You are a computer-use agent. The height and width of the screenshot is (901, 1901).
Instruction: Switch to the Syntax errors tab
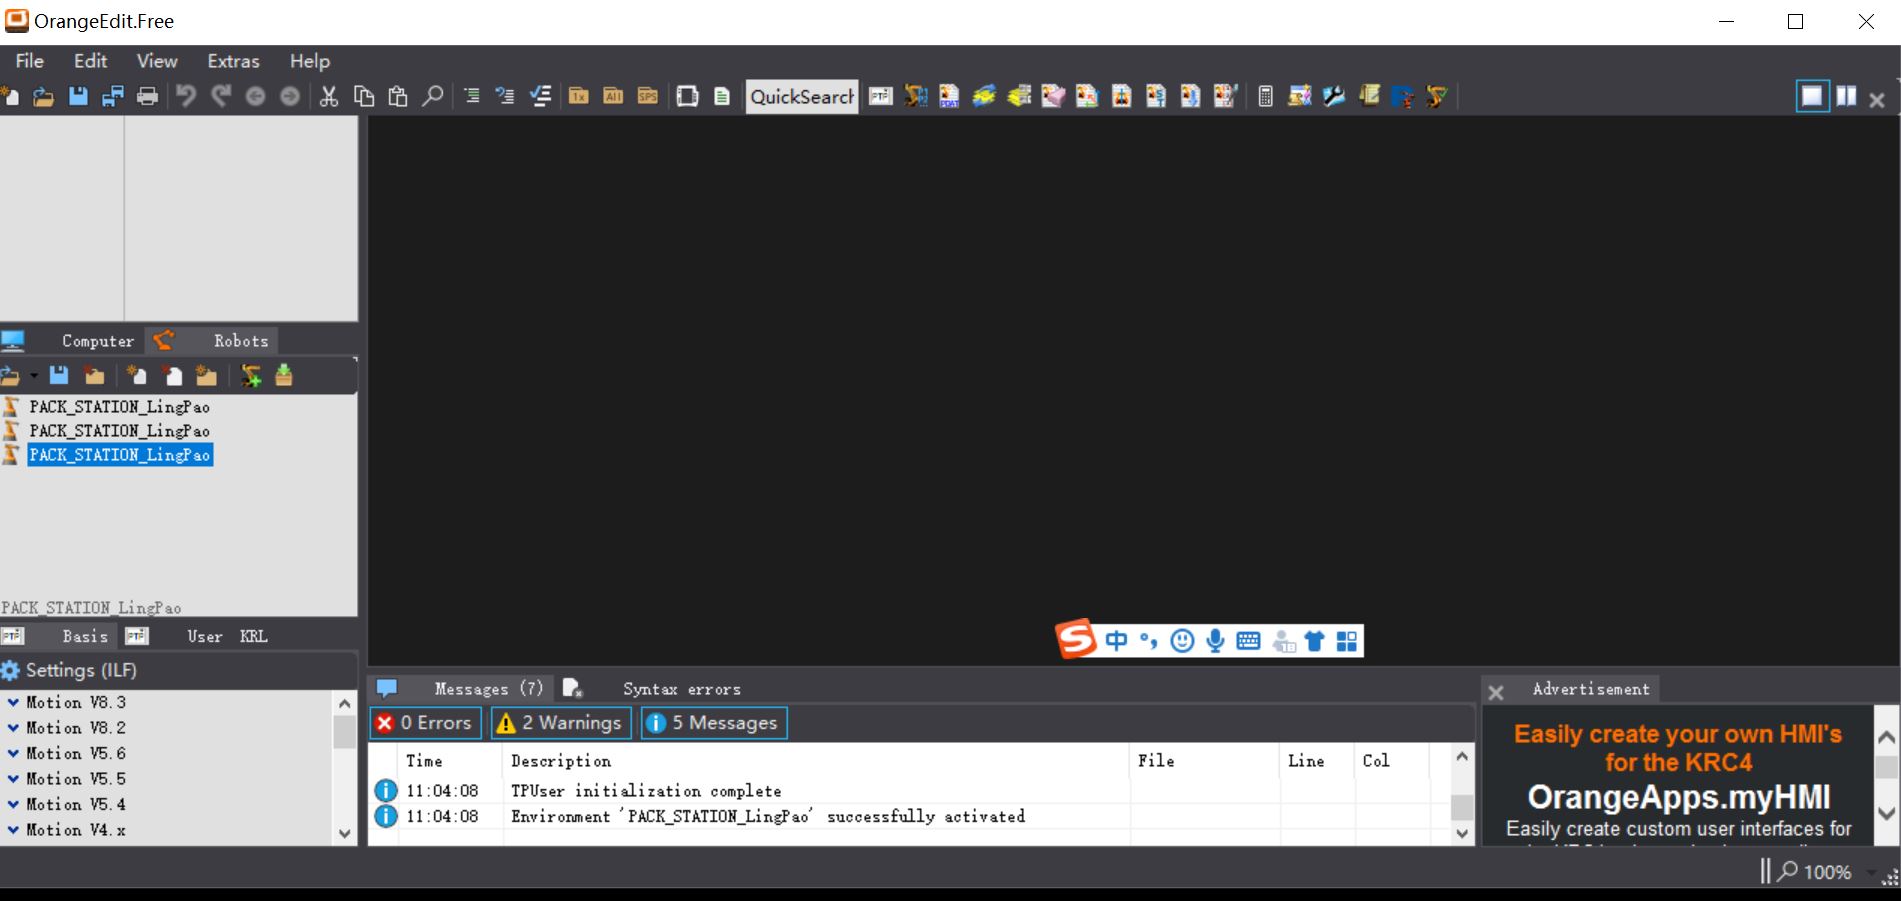[x=681, y=689]
